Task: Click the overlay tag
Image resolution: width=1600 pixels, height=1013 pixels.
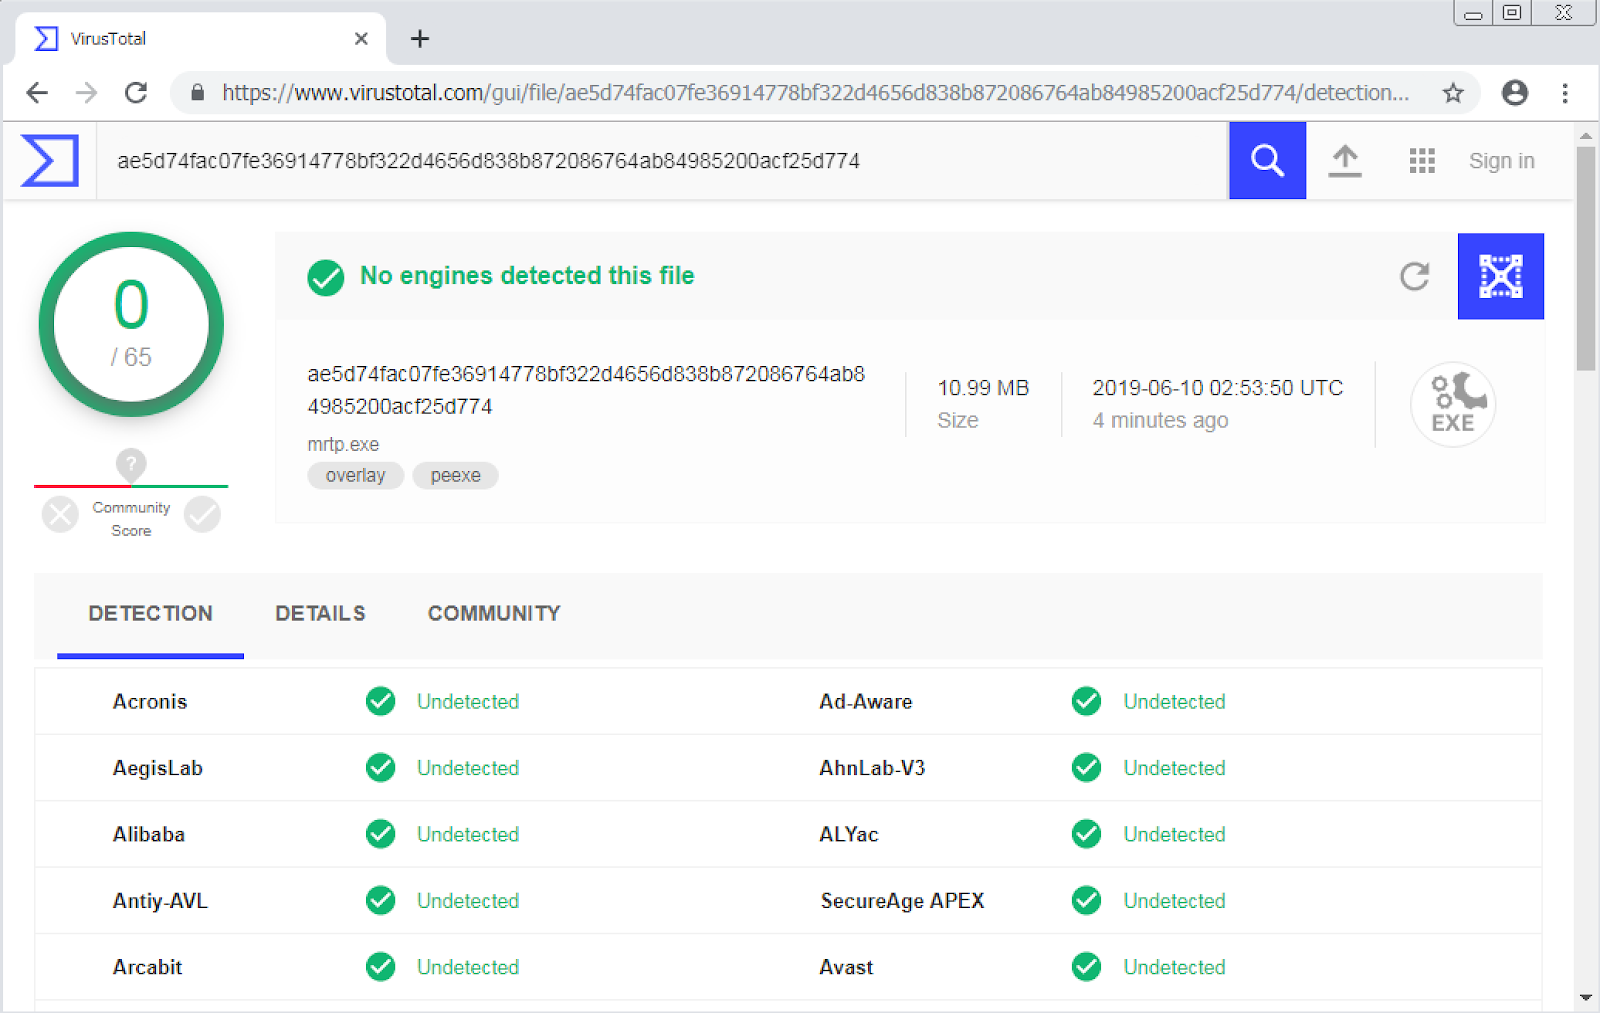Action: coord(355,476)
